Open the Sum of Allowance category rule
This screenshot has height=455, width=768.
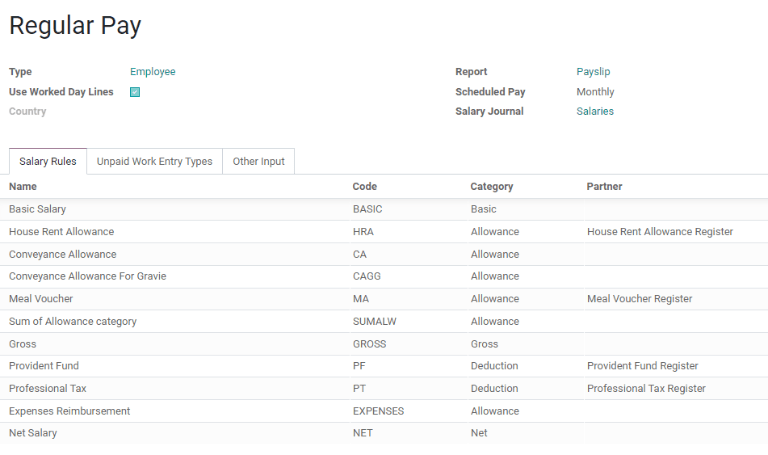click(73, 321)
